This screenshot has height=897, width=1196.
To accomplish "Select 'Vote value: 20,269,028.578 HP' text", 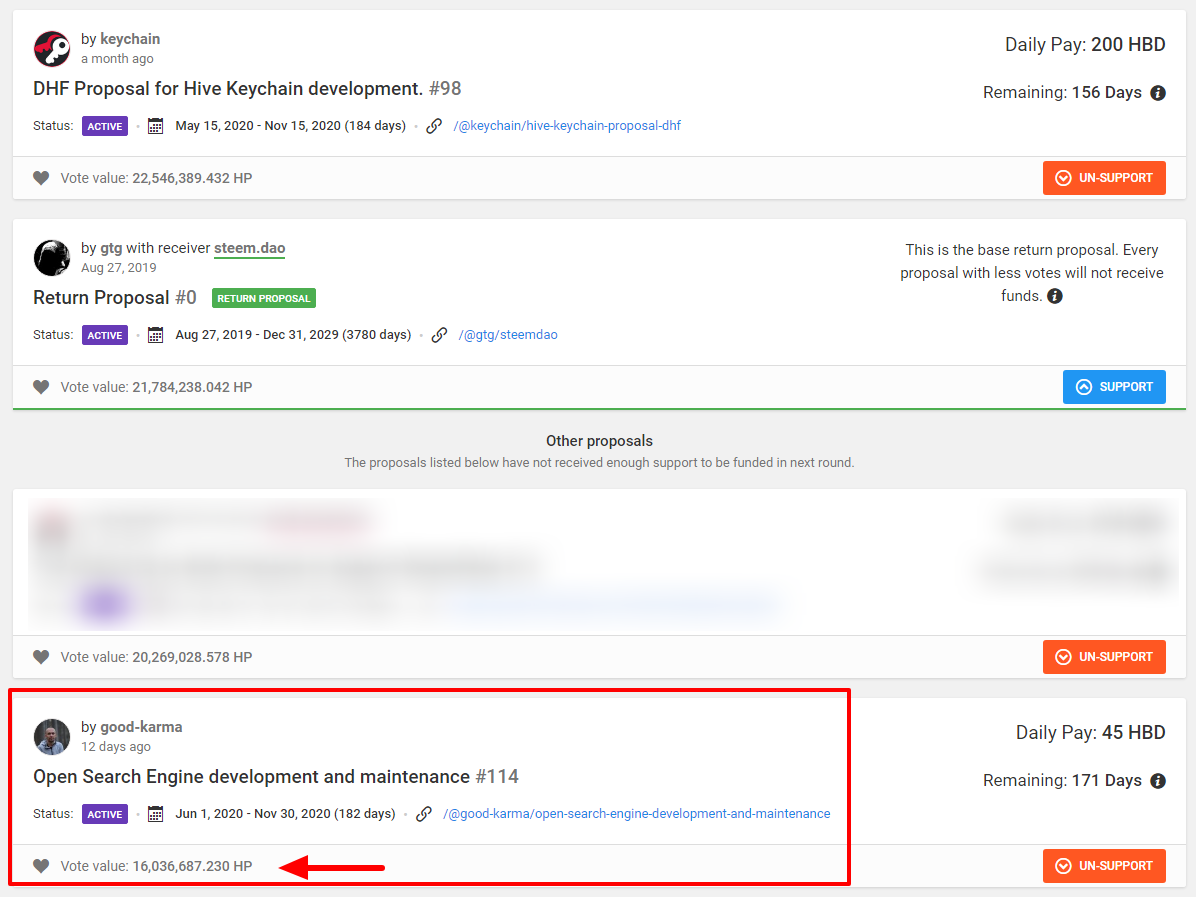I will click(156, 657).
